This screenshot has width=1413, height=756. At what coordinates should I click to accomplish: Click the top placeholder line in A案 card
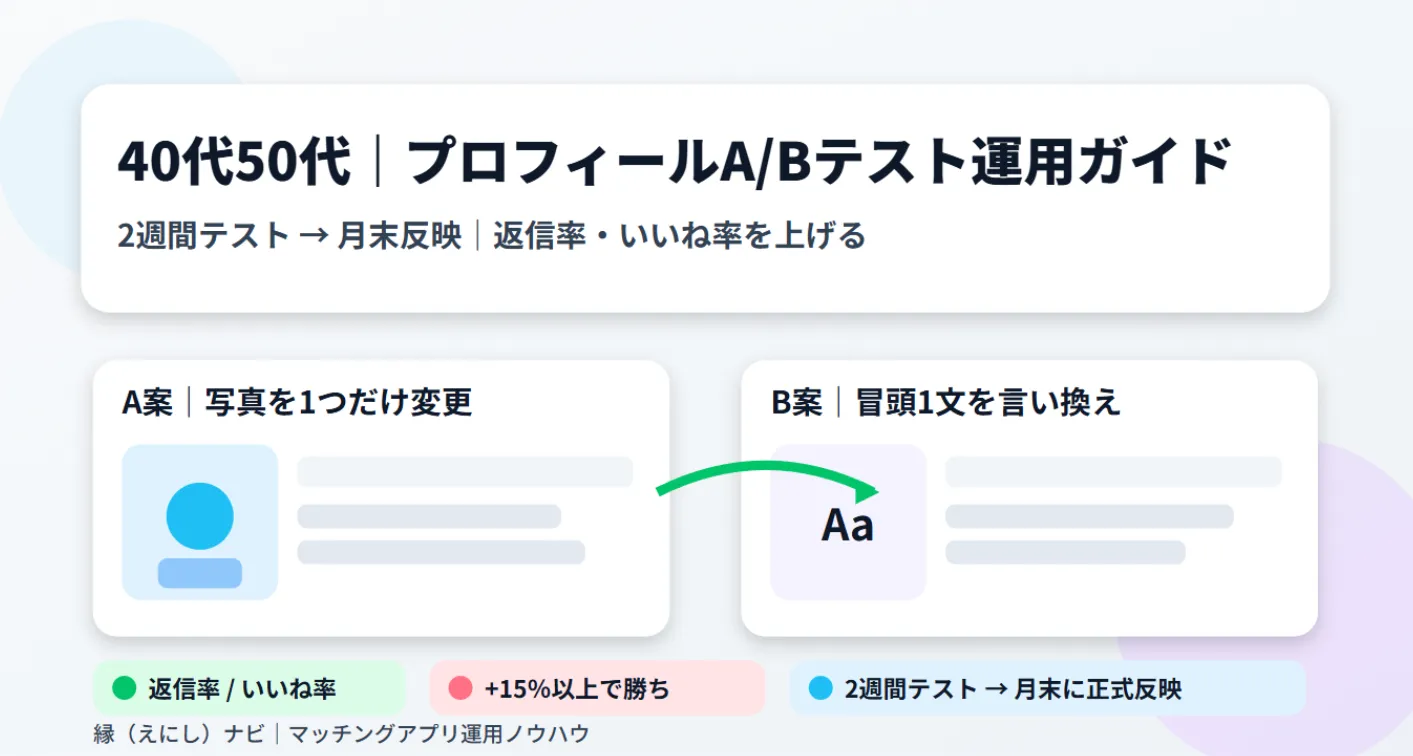point(465,472)
